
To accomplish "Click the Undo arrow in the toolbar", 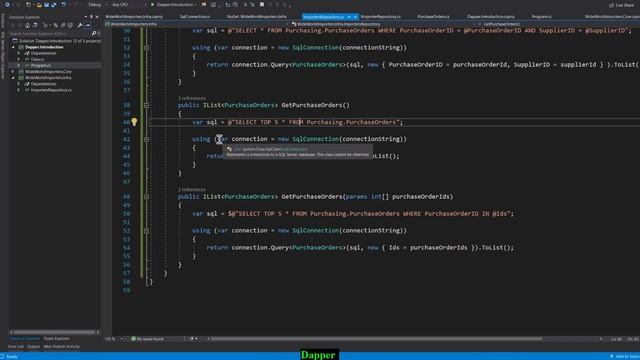I will click(x=63, y=5).
